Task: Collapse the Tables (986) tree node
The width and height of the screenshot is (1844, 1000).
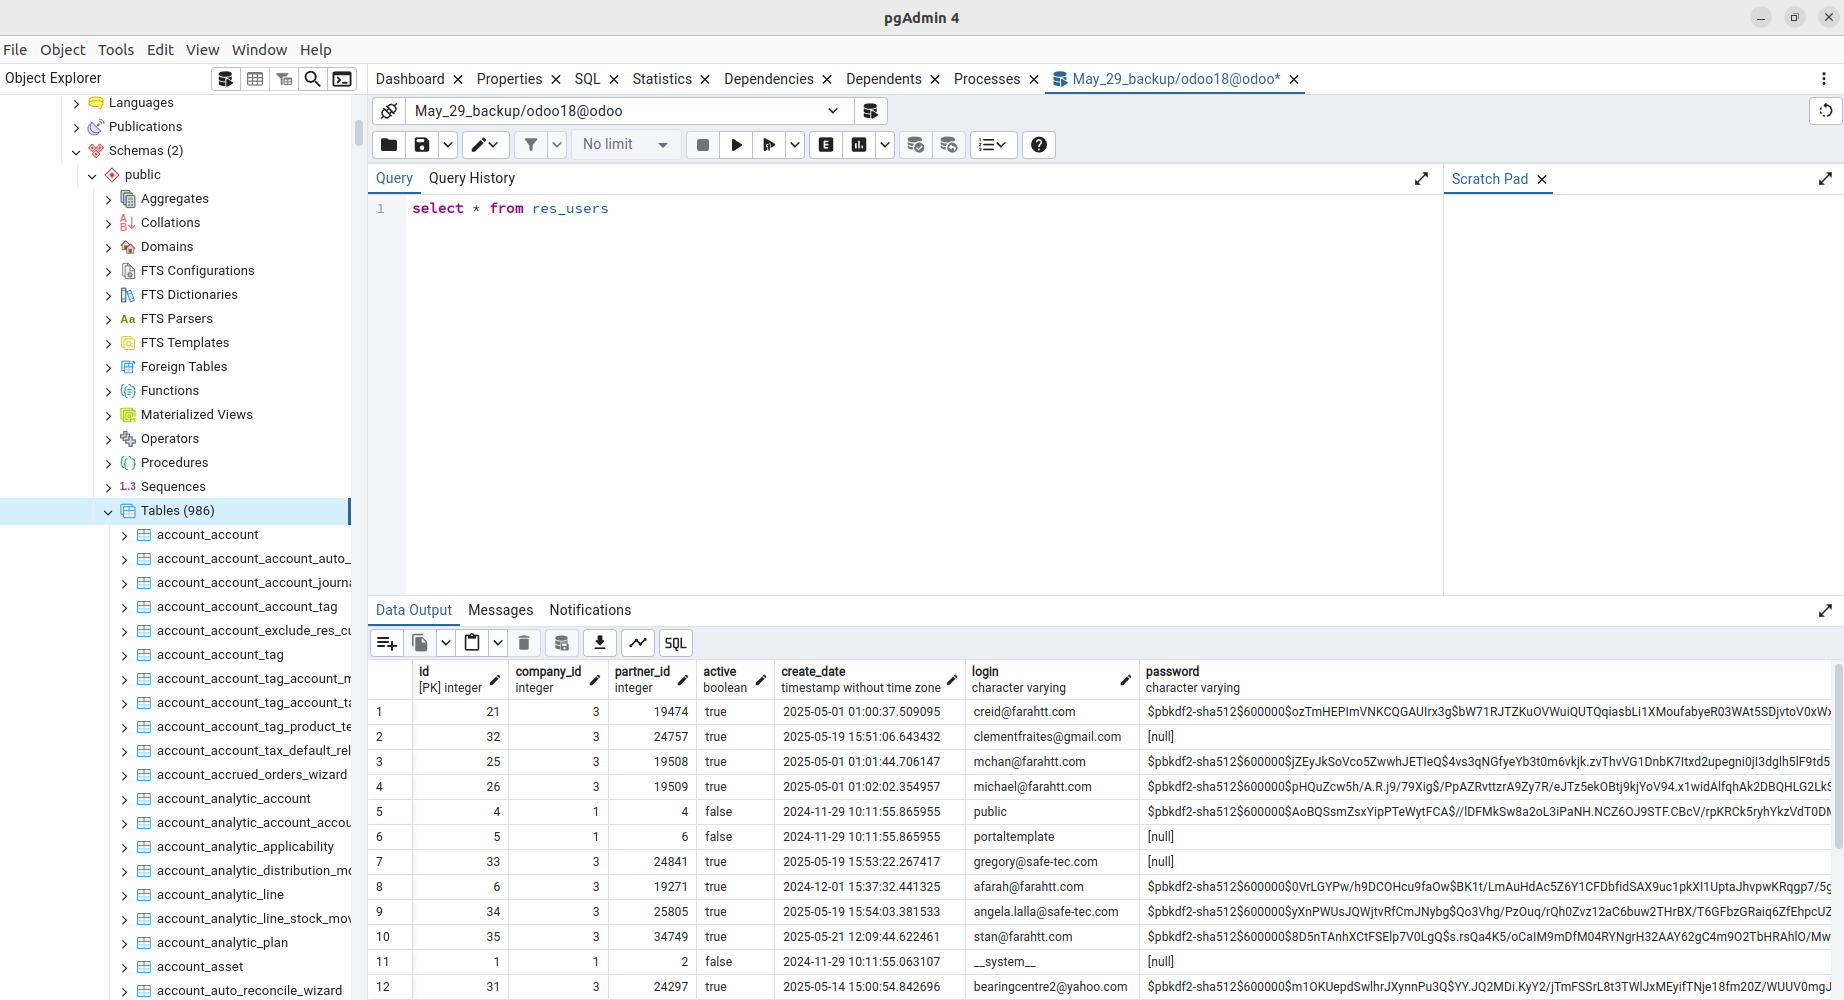Action: click(x=108, y=511)
